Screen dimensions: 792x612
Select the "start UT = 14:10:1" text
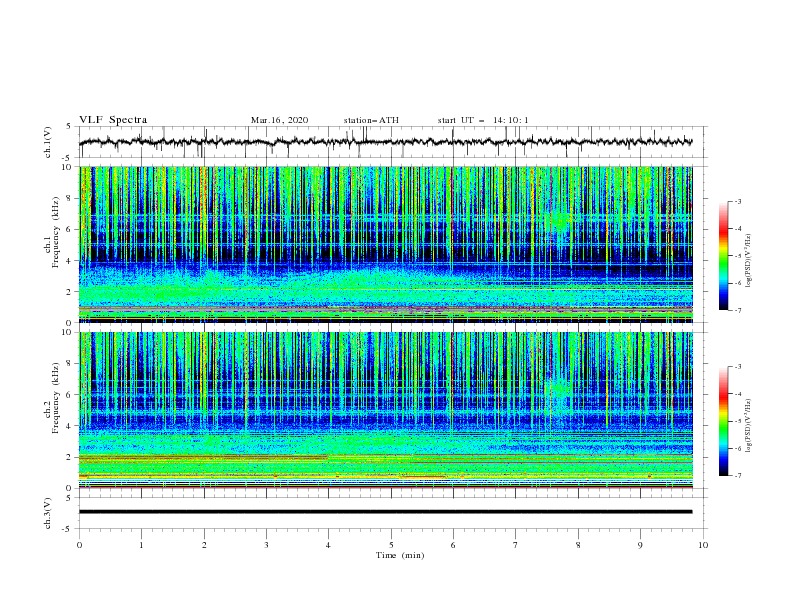tap(483, 120)
